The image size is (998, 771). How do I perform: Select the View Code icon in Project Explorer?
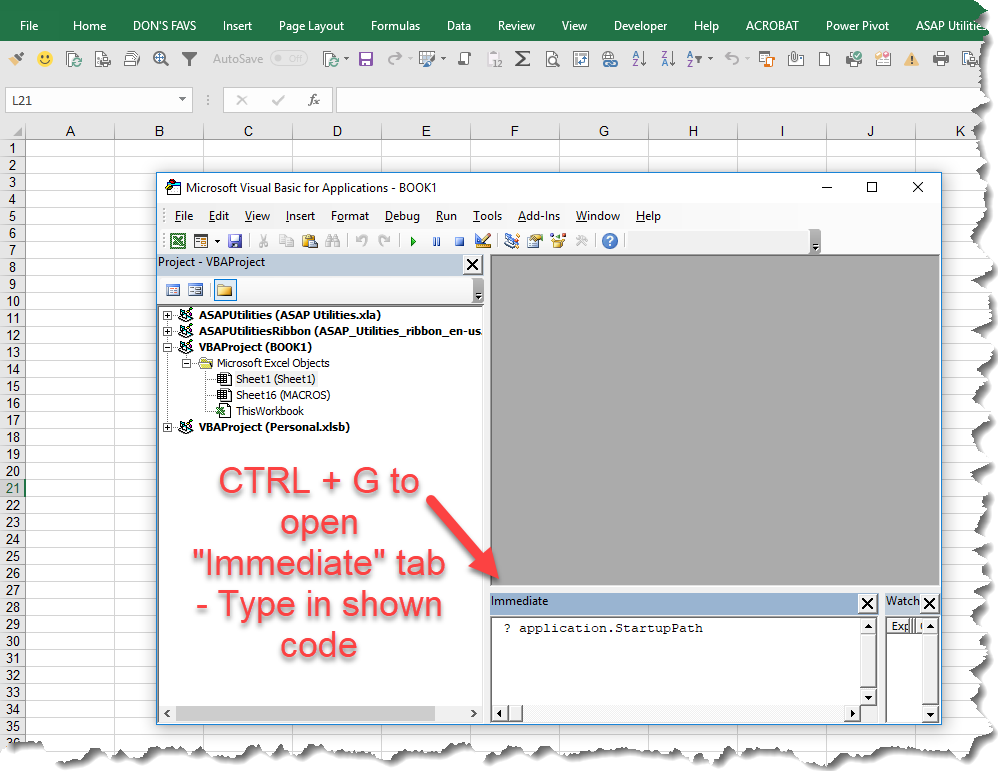174,289
